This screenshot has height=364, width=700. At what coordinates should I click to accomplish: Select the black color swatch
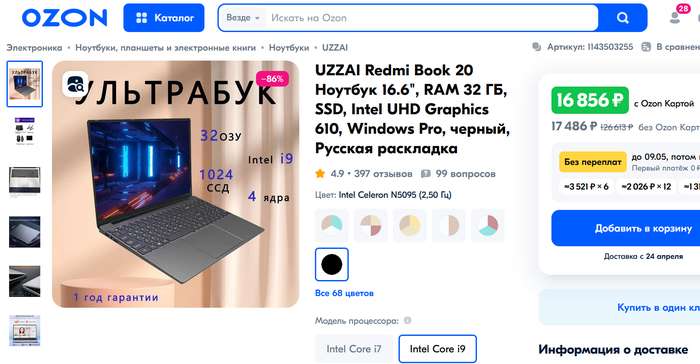[332, 264]
